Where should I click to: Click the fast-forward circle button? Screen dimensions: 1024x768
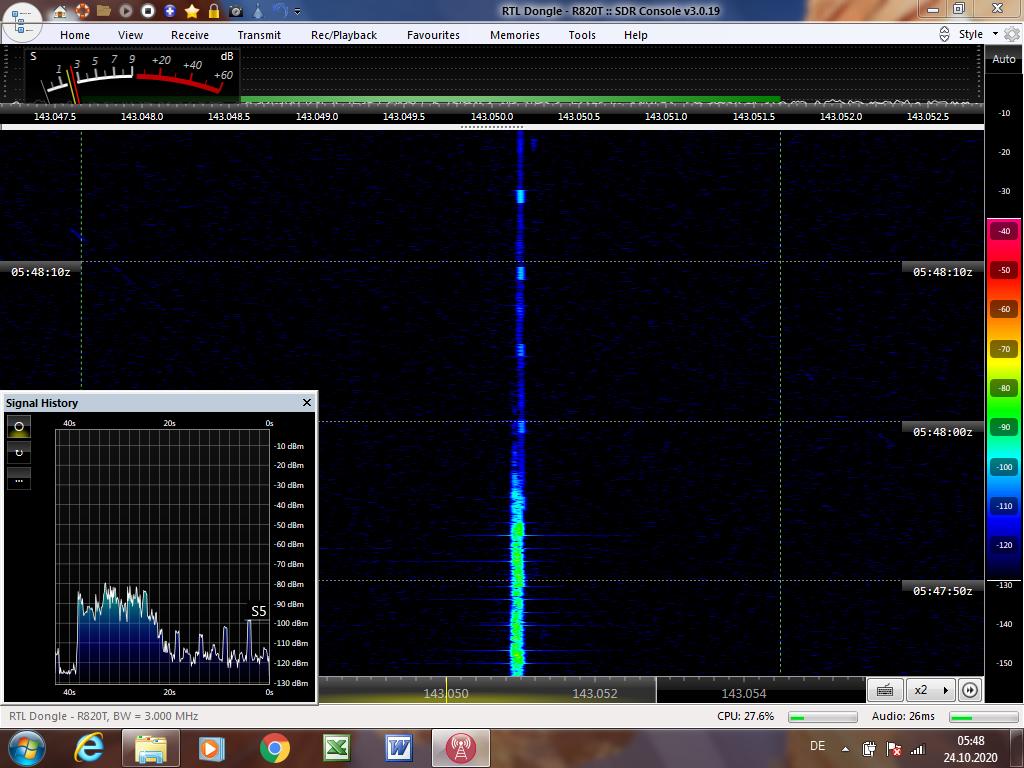point(970,690)
